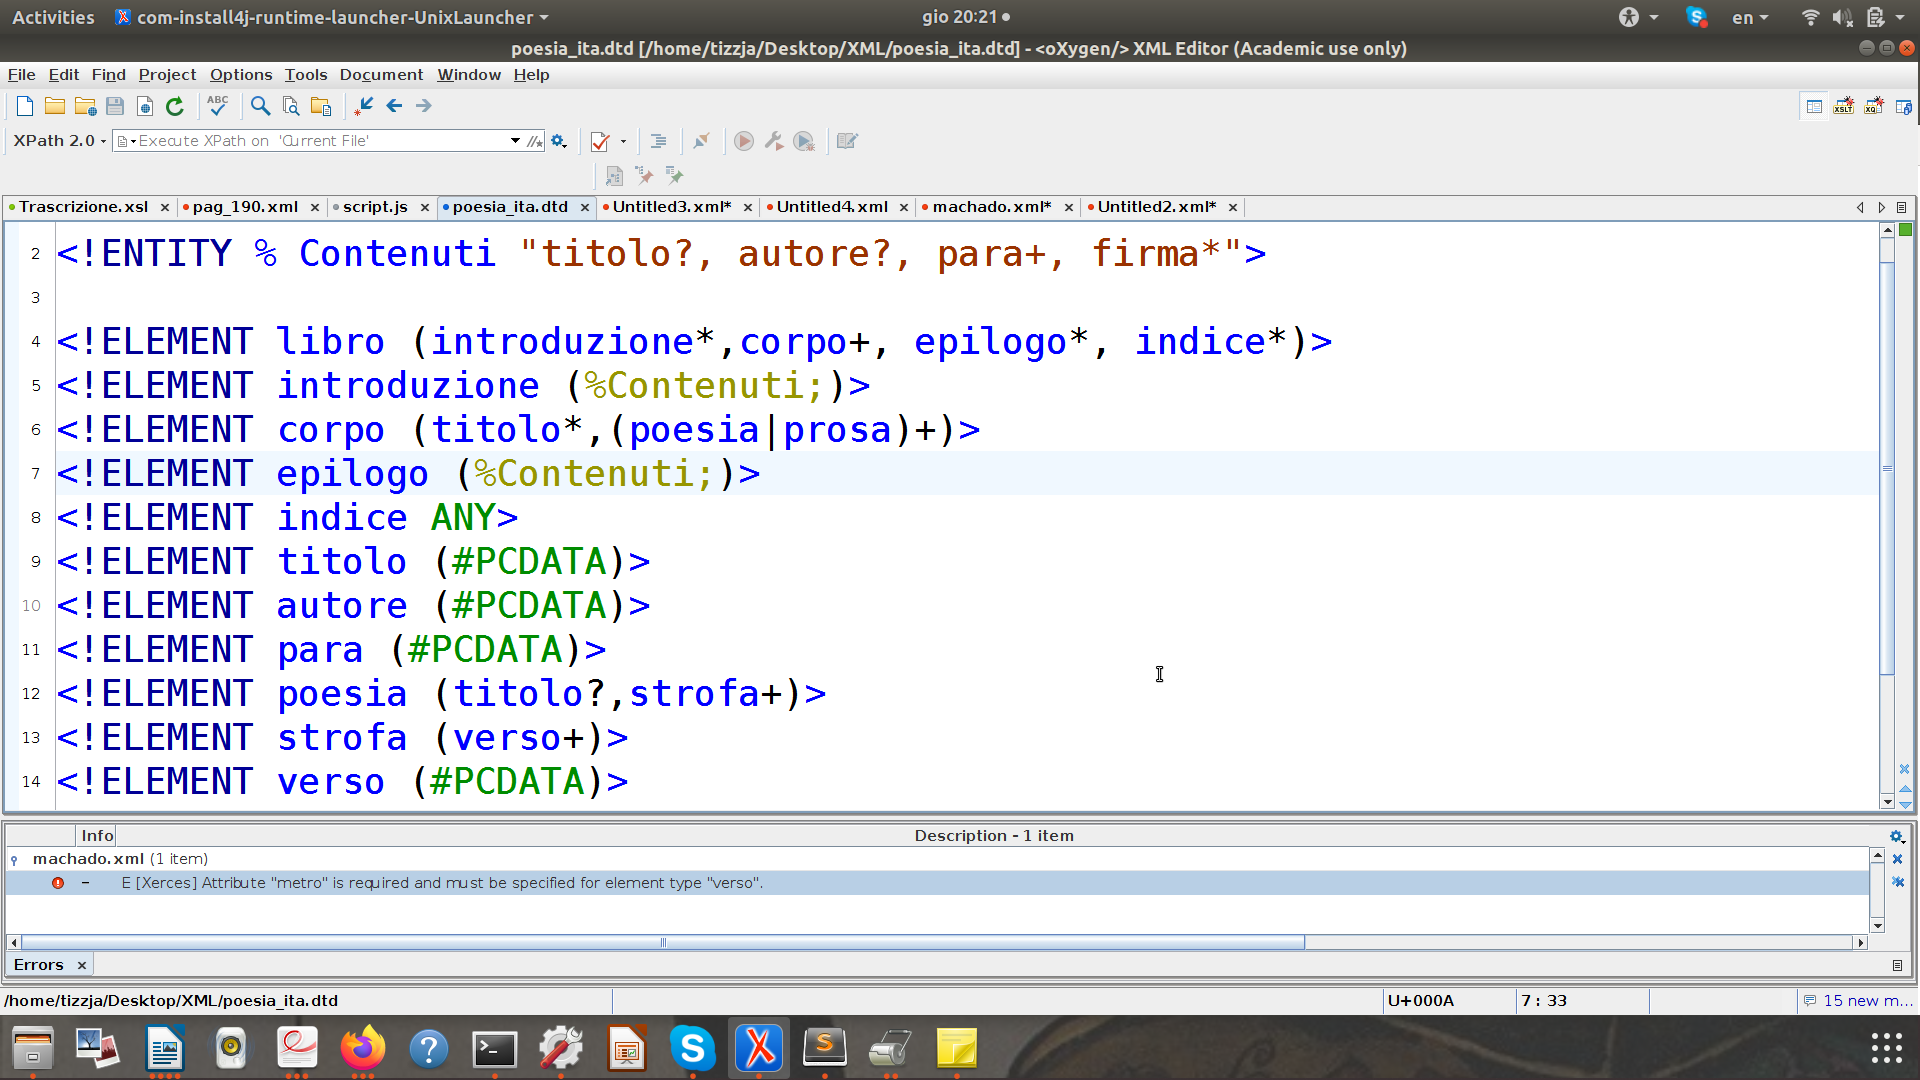1920x1080 pixels.
Task: Click the Open file folder icon
Action: (x=55, y=106)
